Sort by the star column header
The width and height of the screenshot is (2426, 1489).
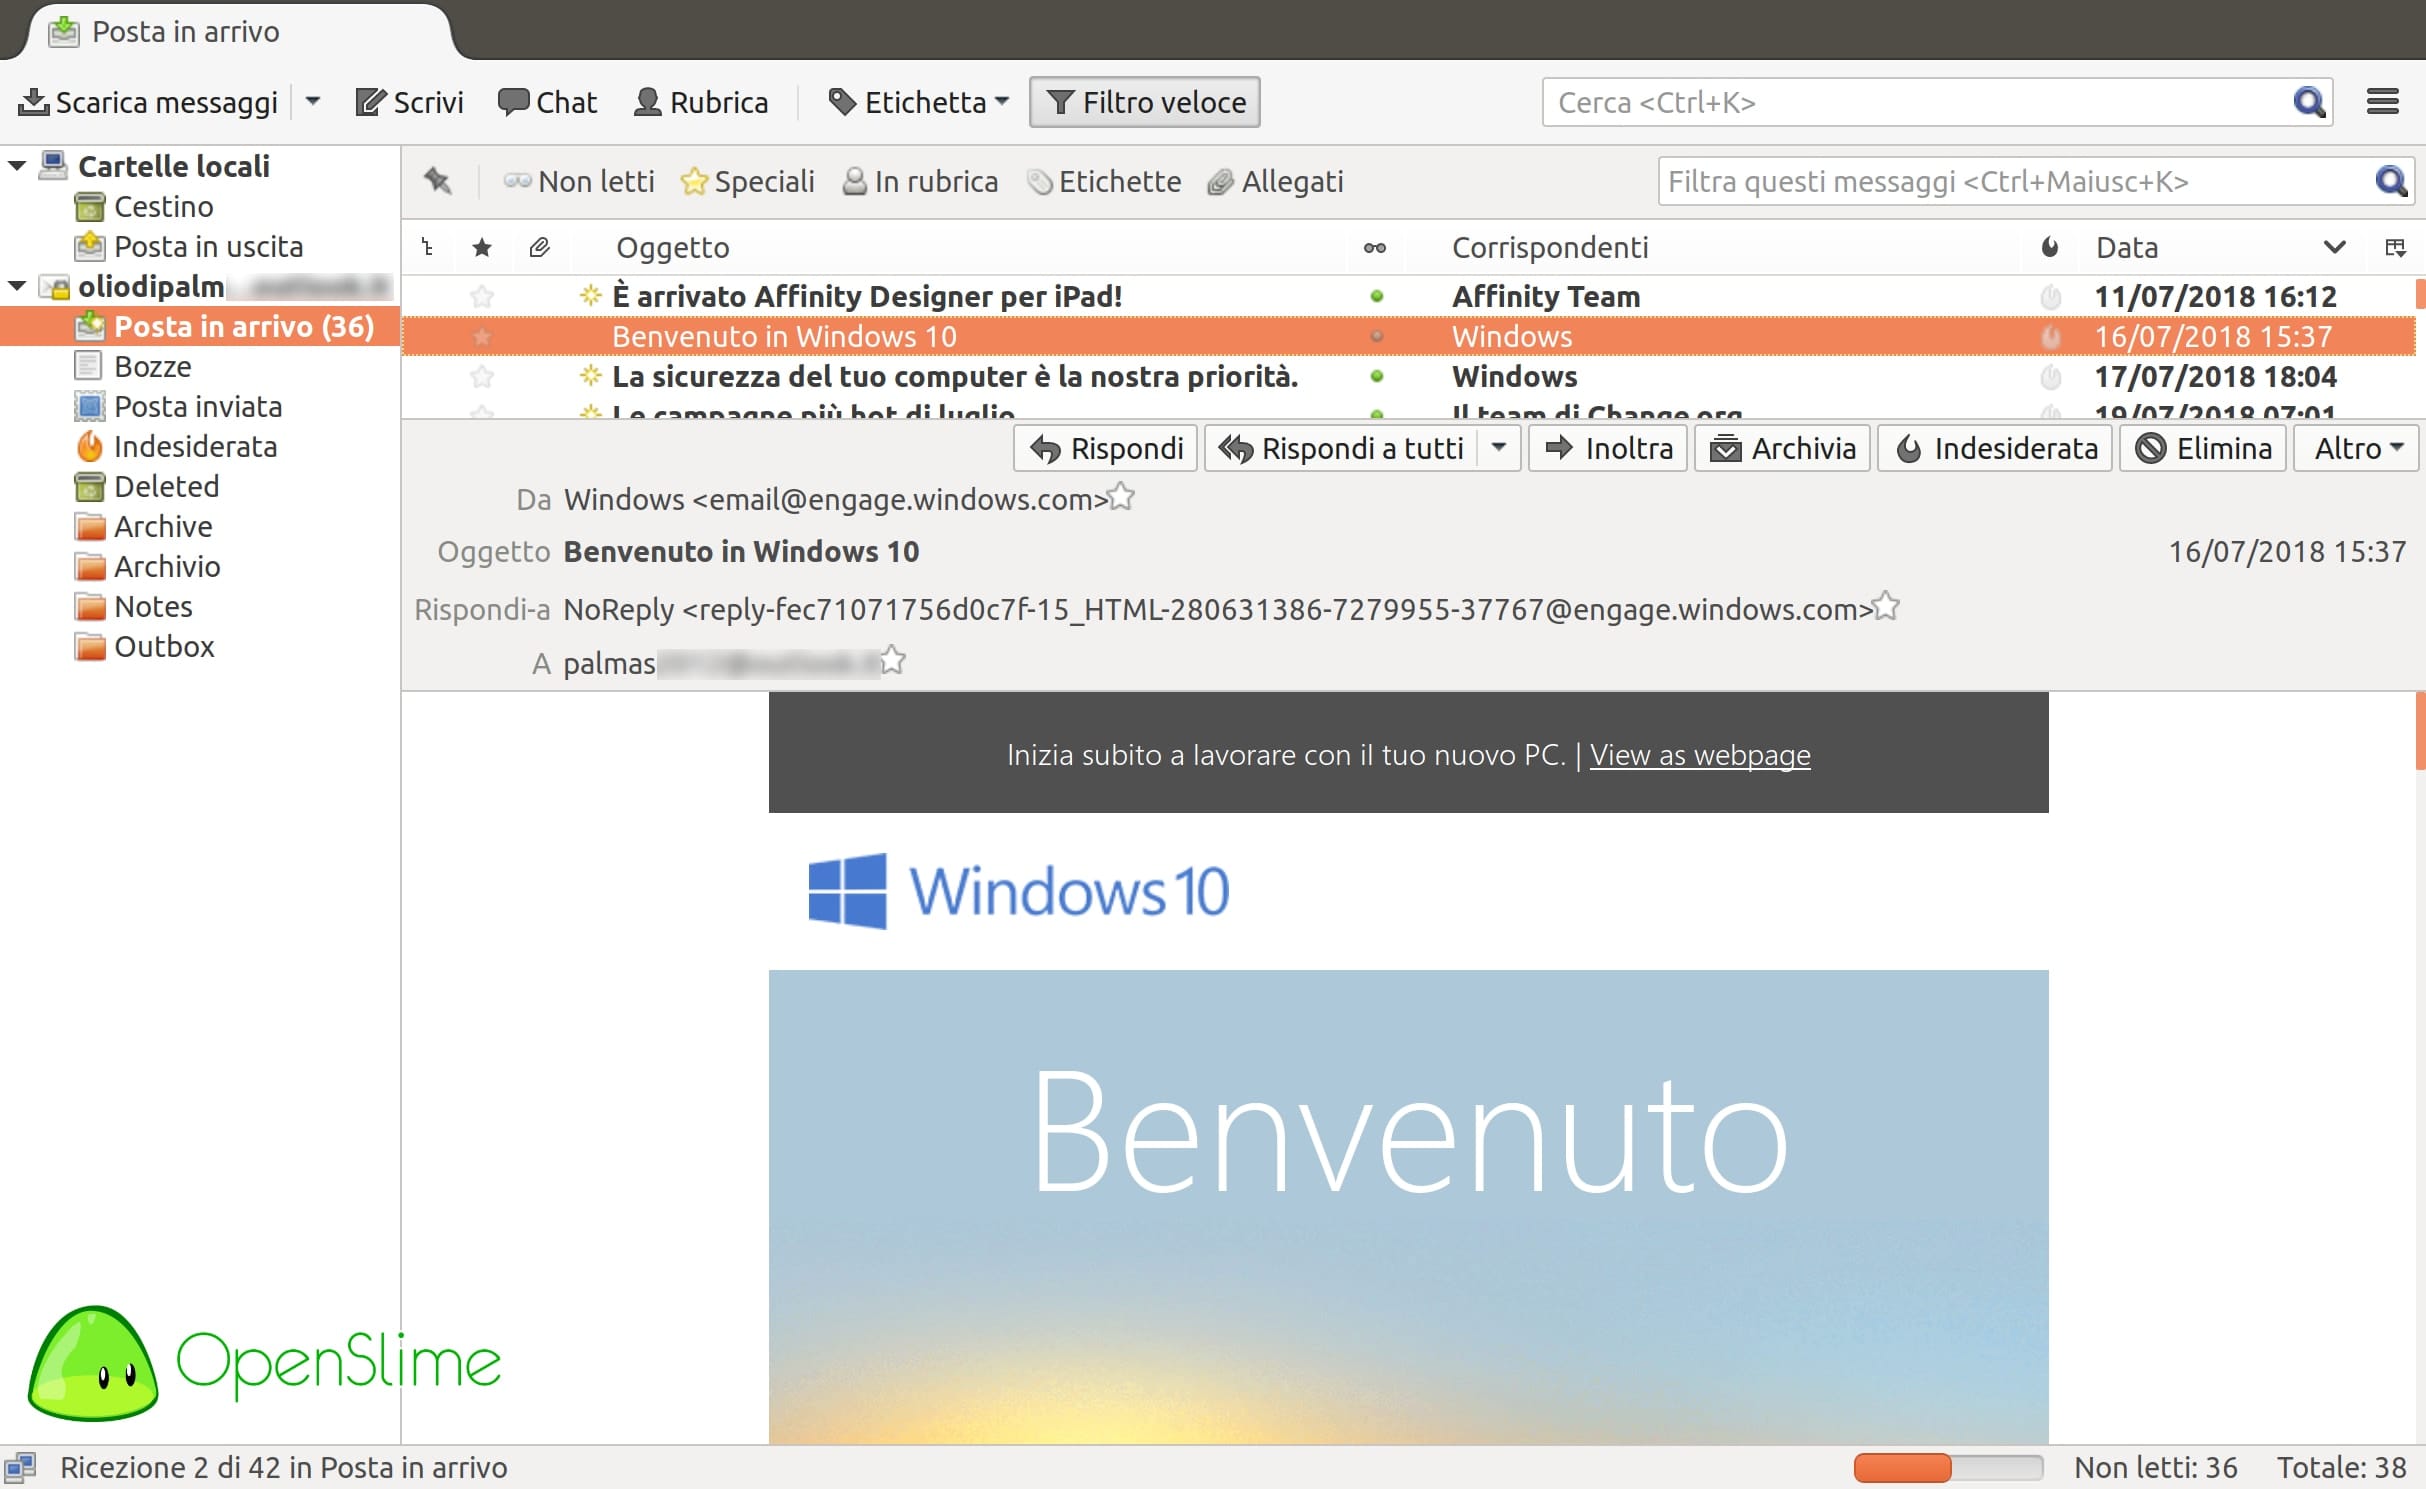click(482, 248)
